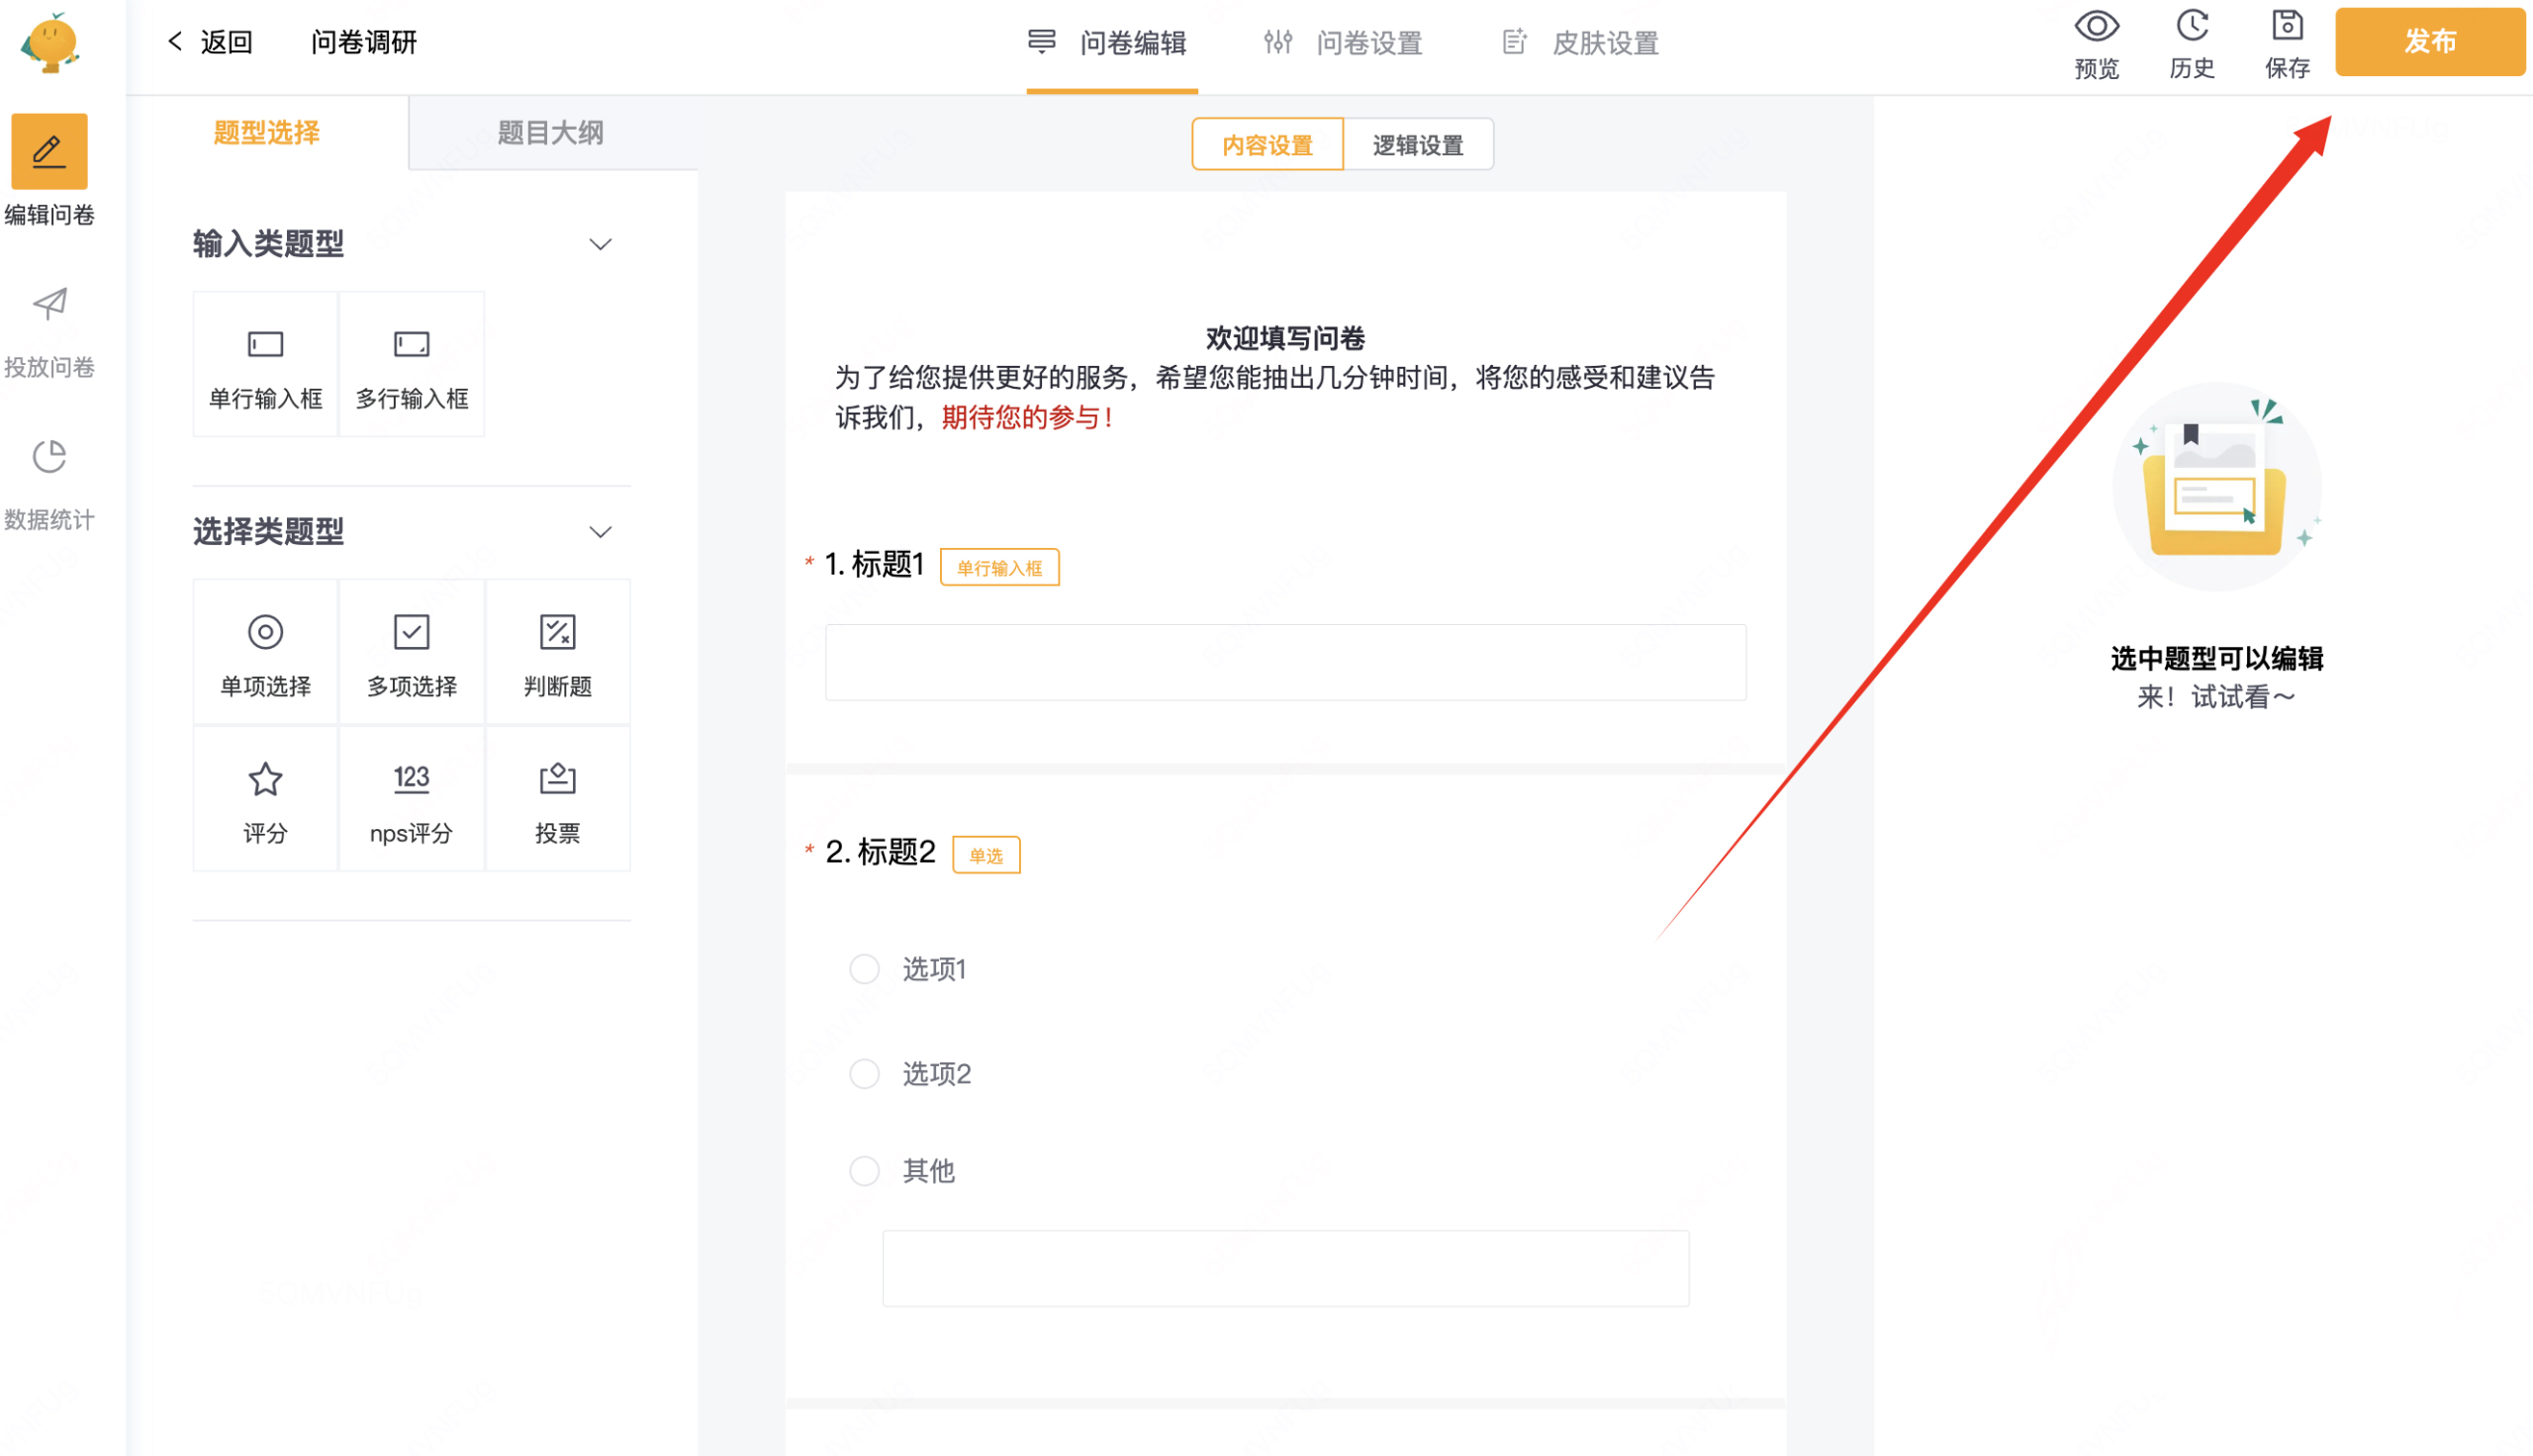Click the orange 发布 button
The image size is (2533, 1456).
click(x=2429, y=42)
